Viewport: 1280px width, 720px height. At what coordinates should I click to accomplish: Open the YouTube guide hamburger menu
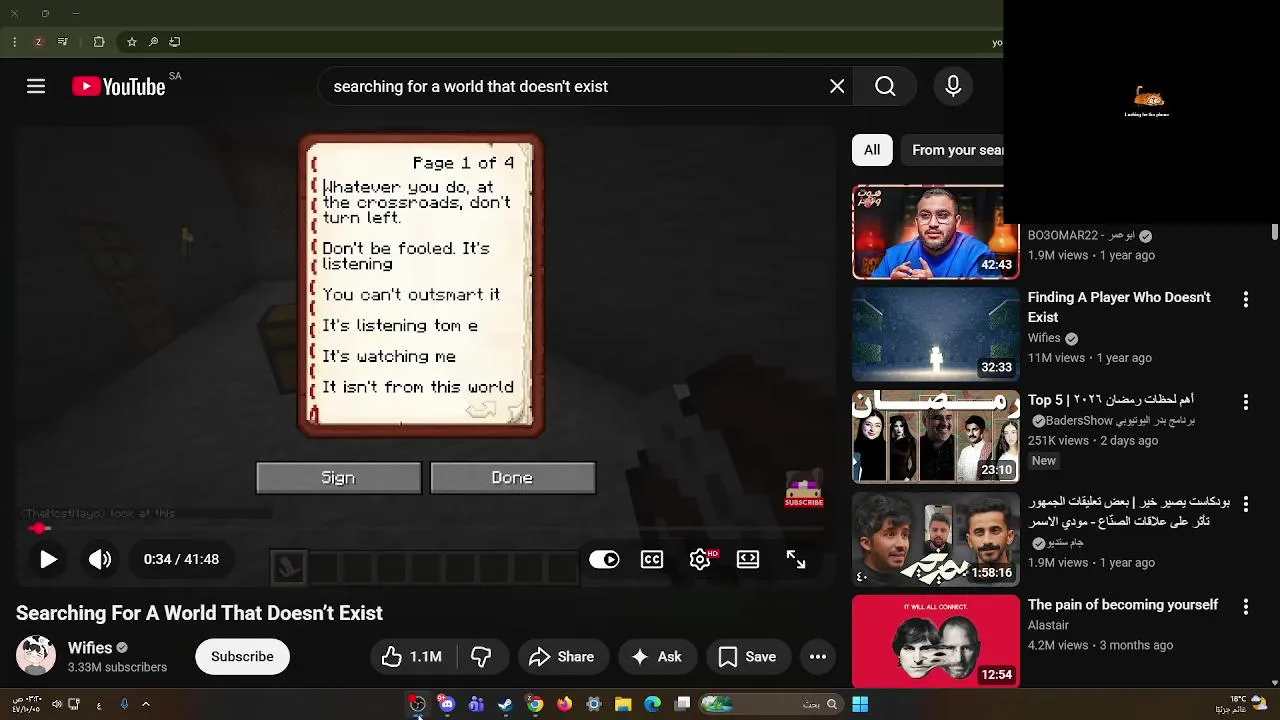click(x=36, y=87)
